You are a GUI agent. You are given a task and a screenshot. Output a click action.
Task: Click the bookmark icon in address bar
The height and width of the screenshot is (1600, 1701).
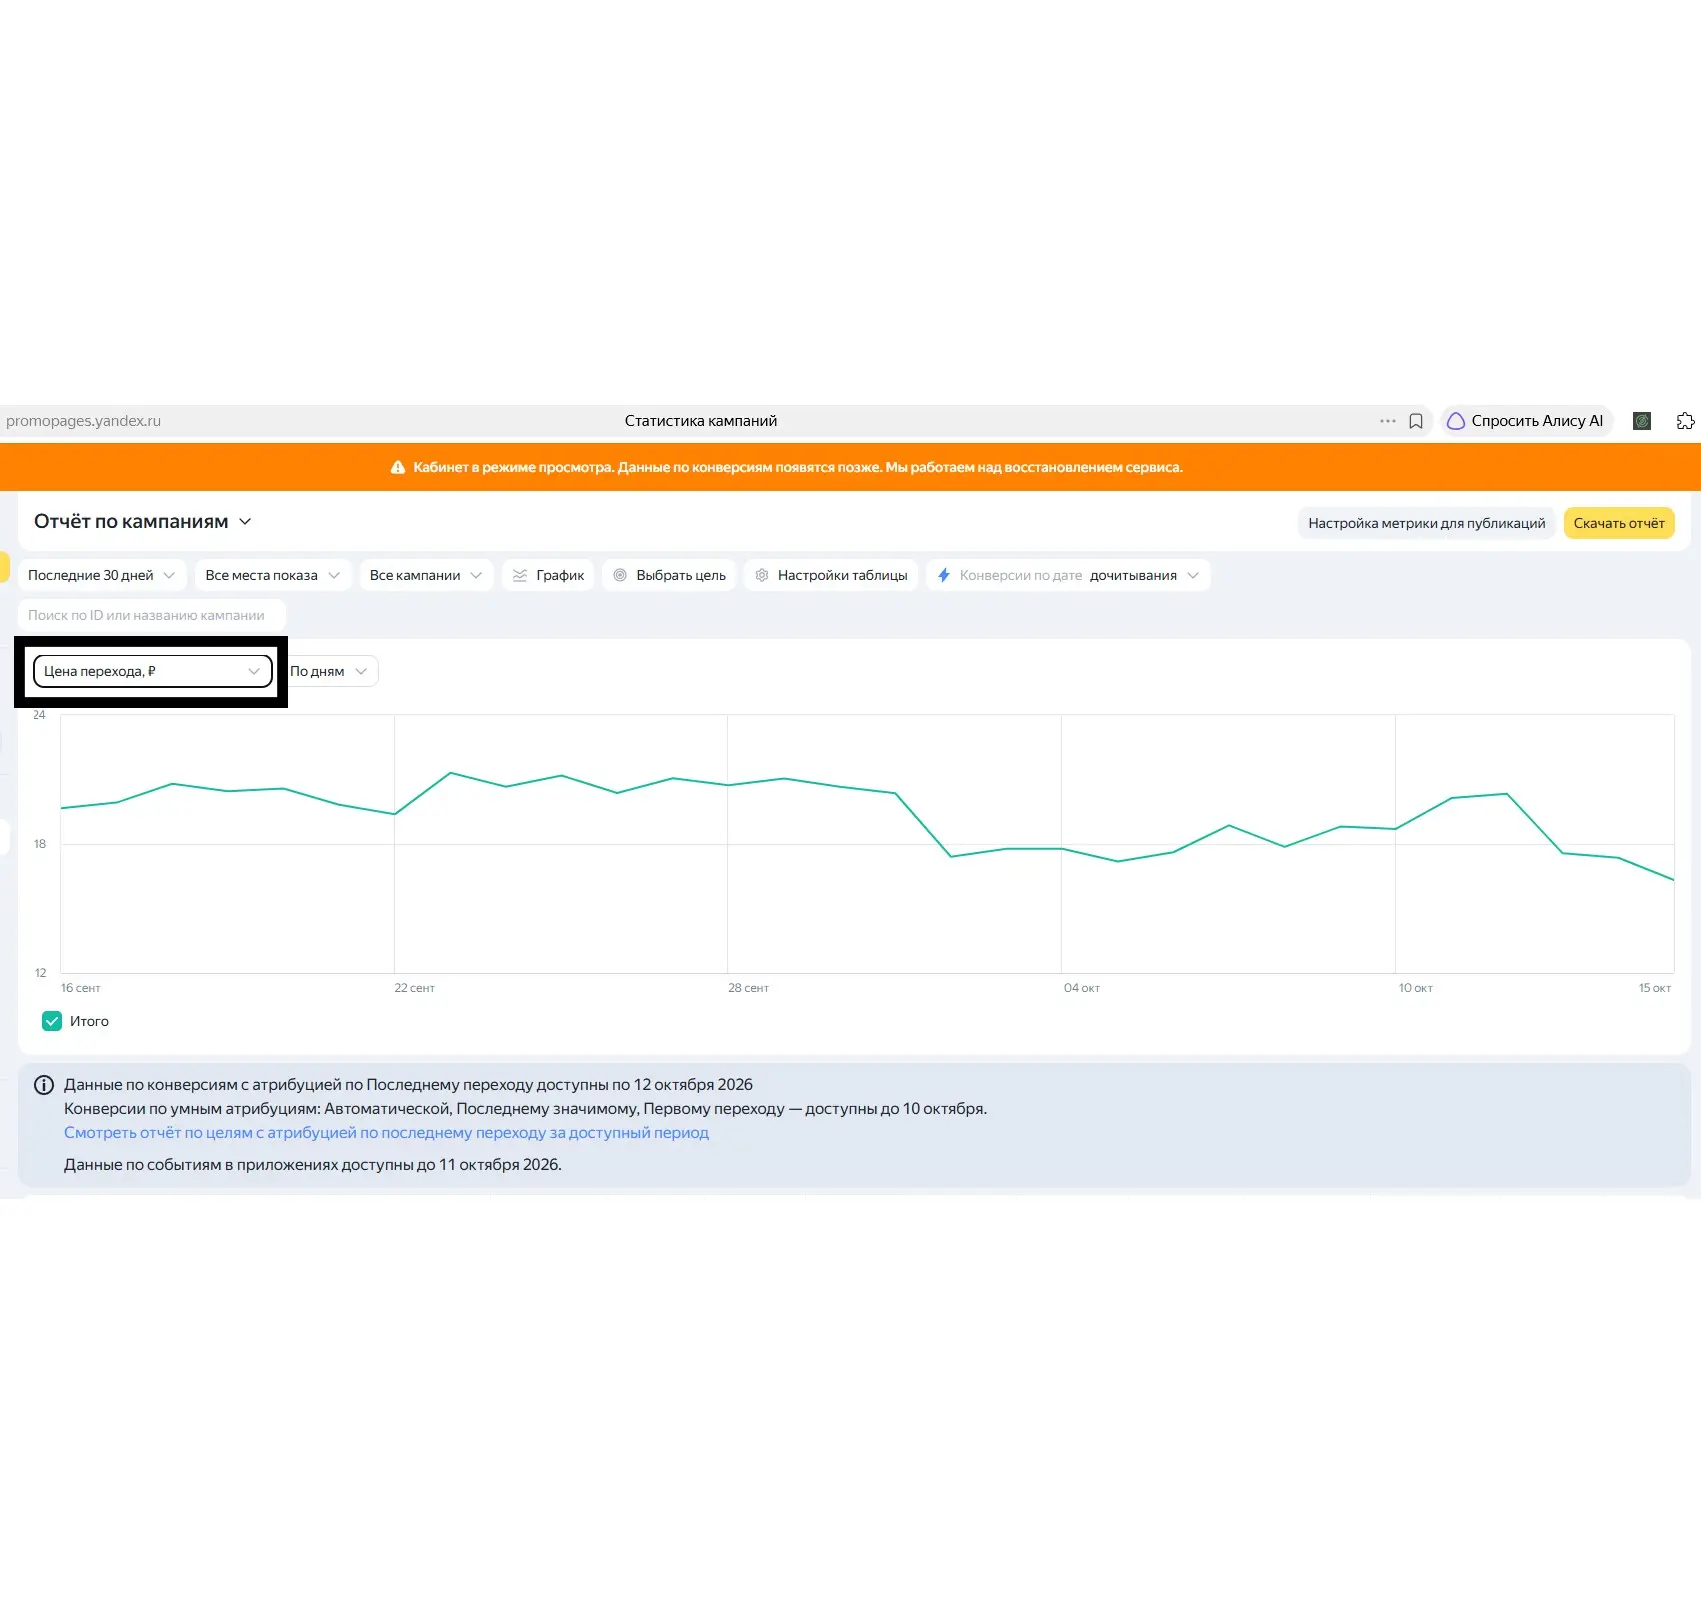click(x=1415, y=421)
